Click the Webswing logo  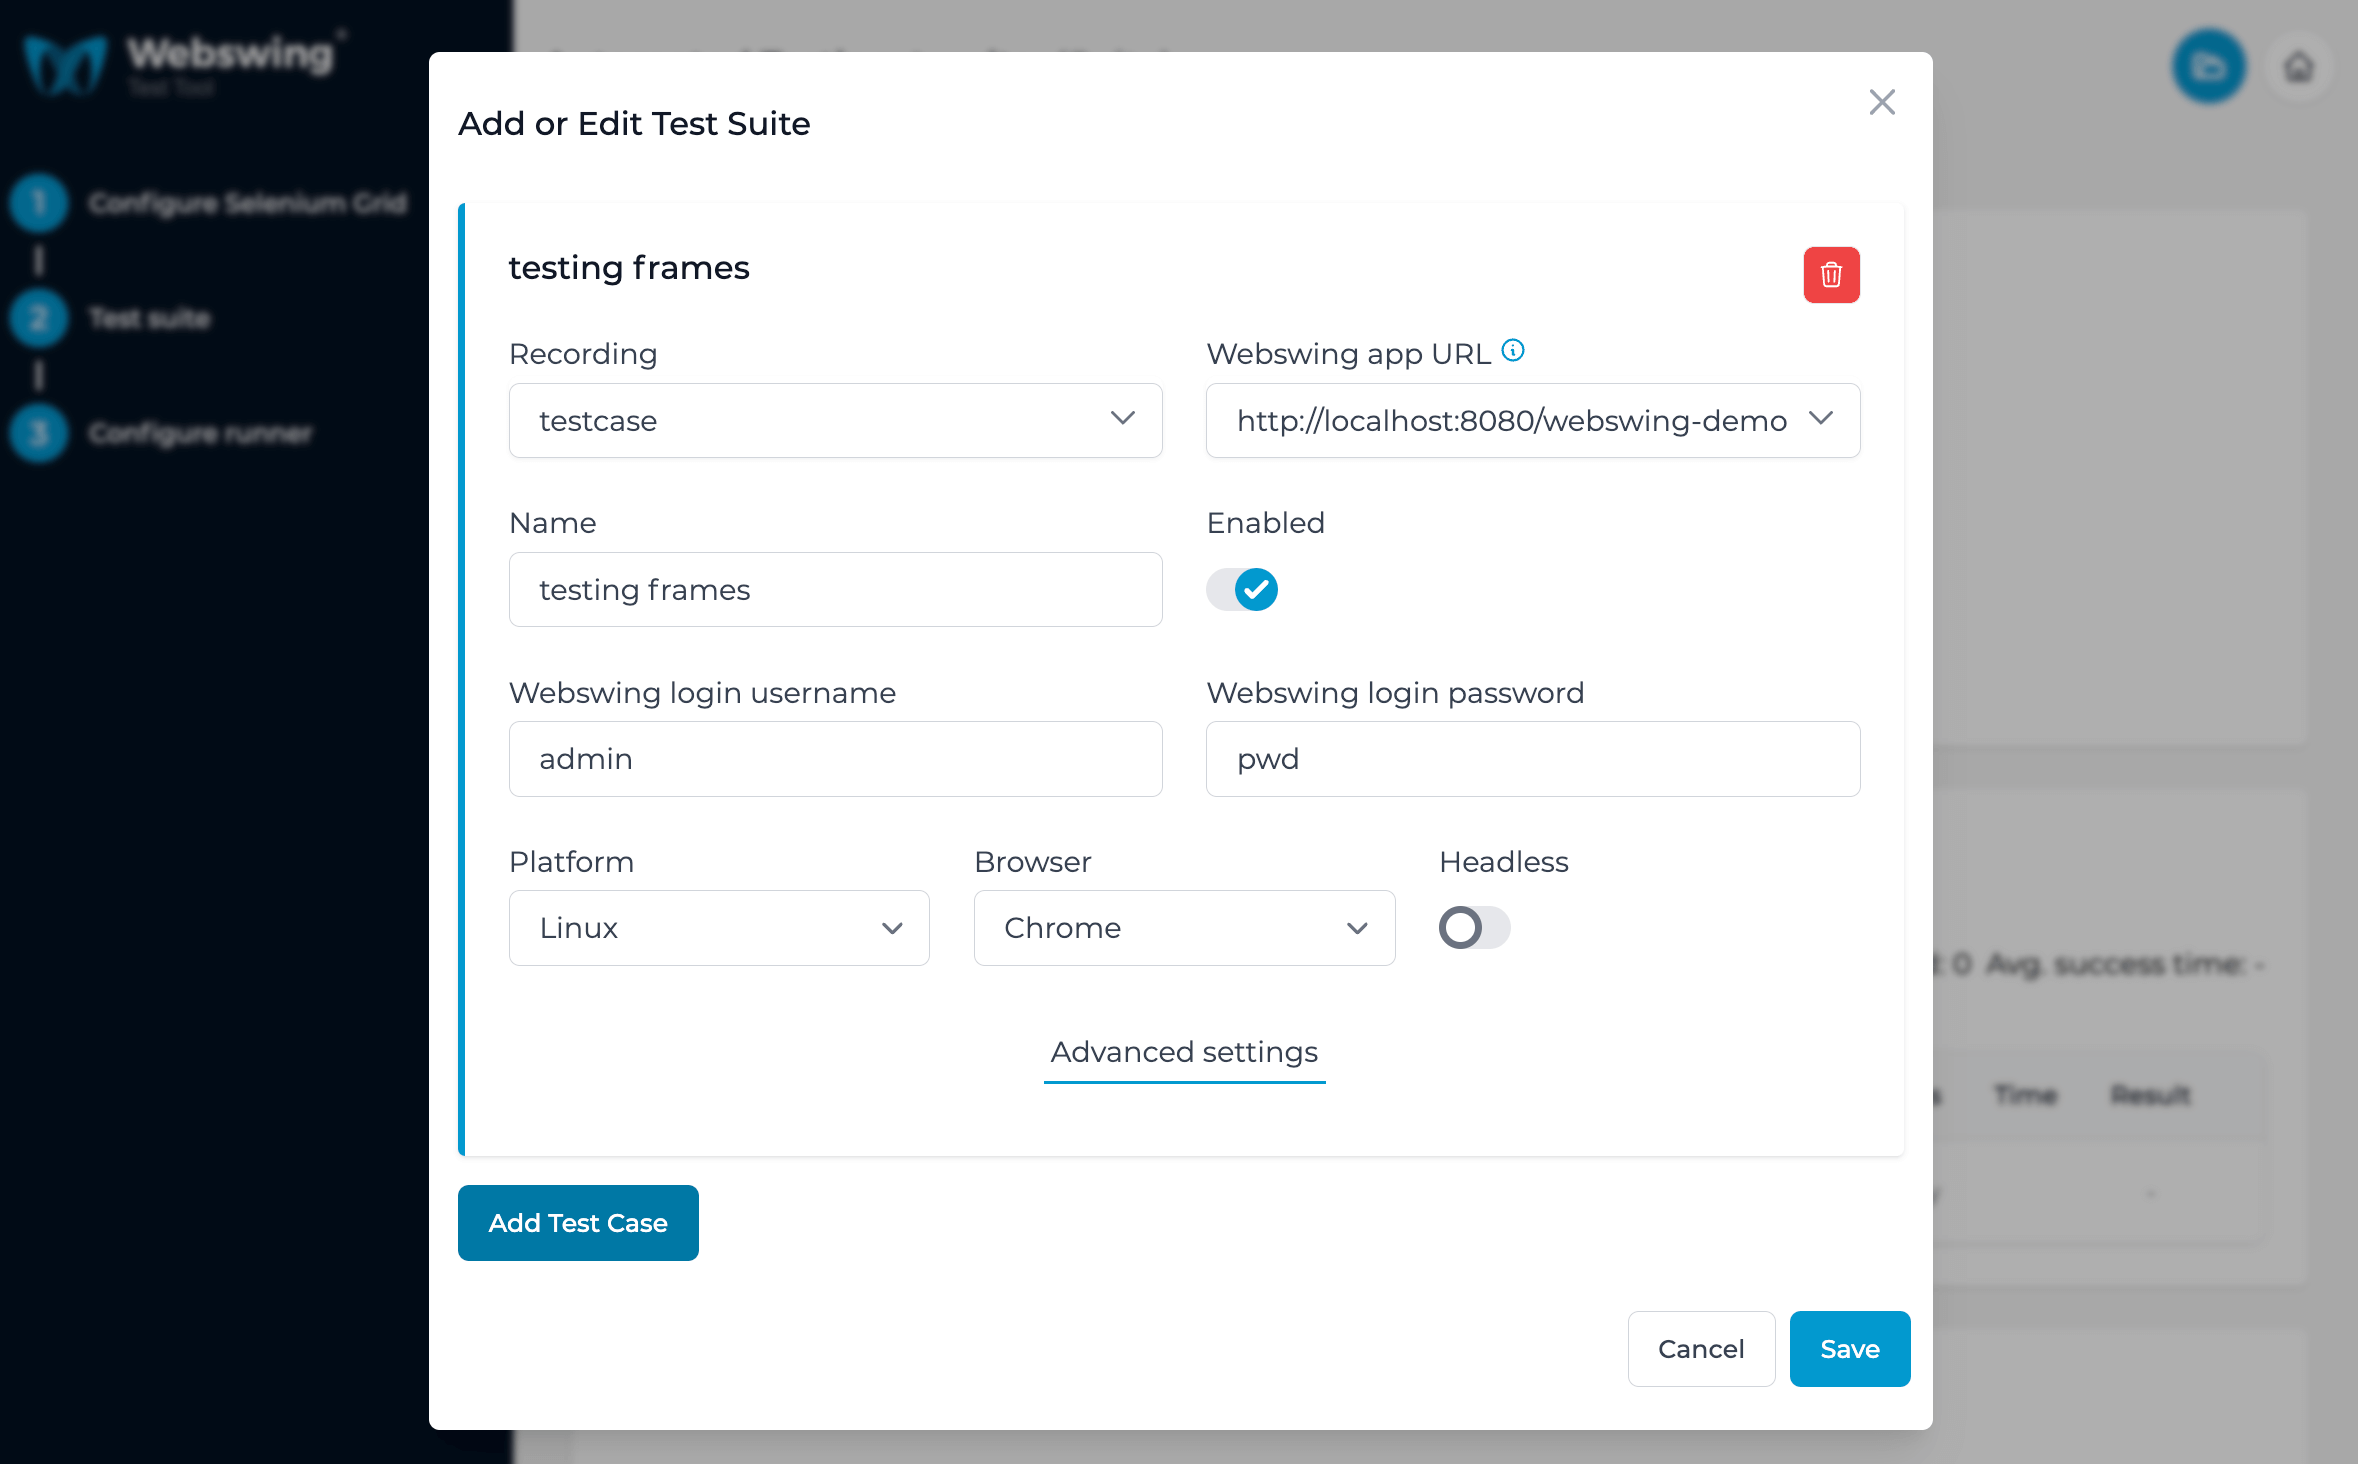click(x=180, y=62)
